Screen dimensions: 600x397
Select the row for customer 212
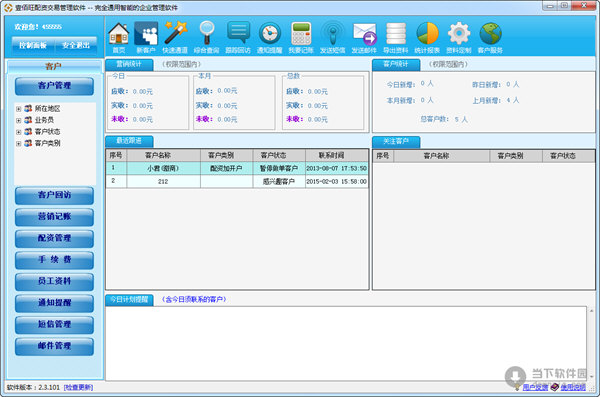(237, 181)
